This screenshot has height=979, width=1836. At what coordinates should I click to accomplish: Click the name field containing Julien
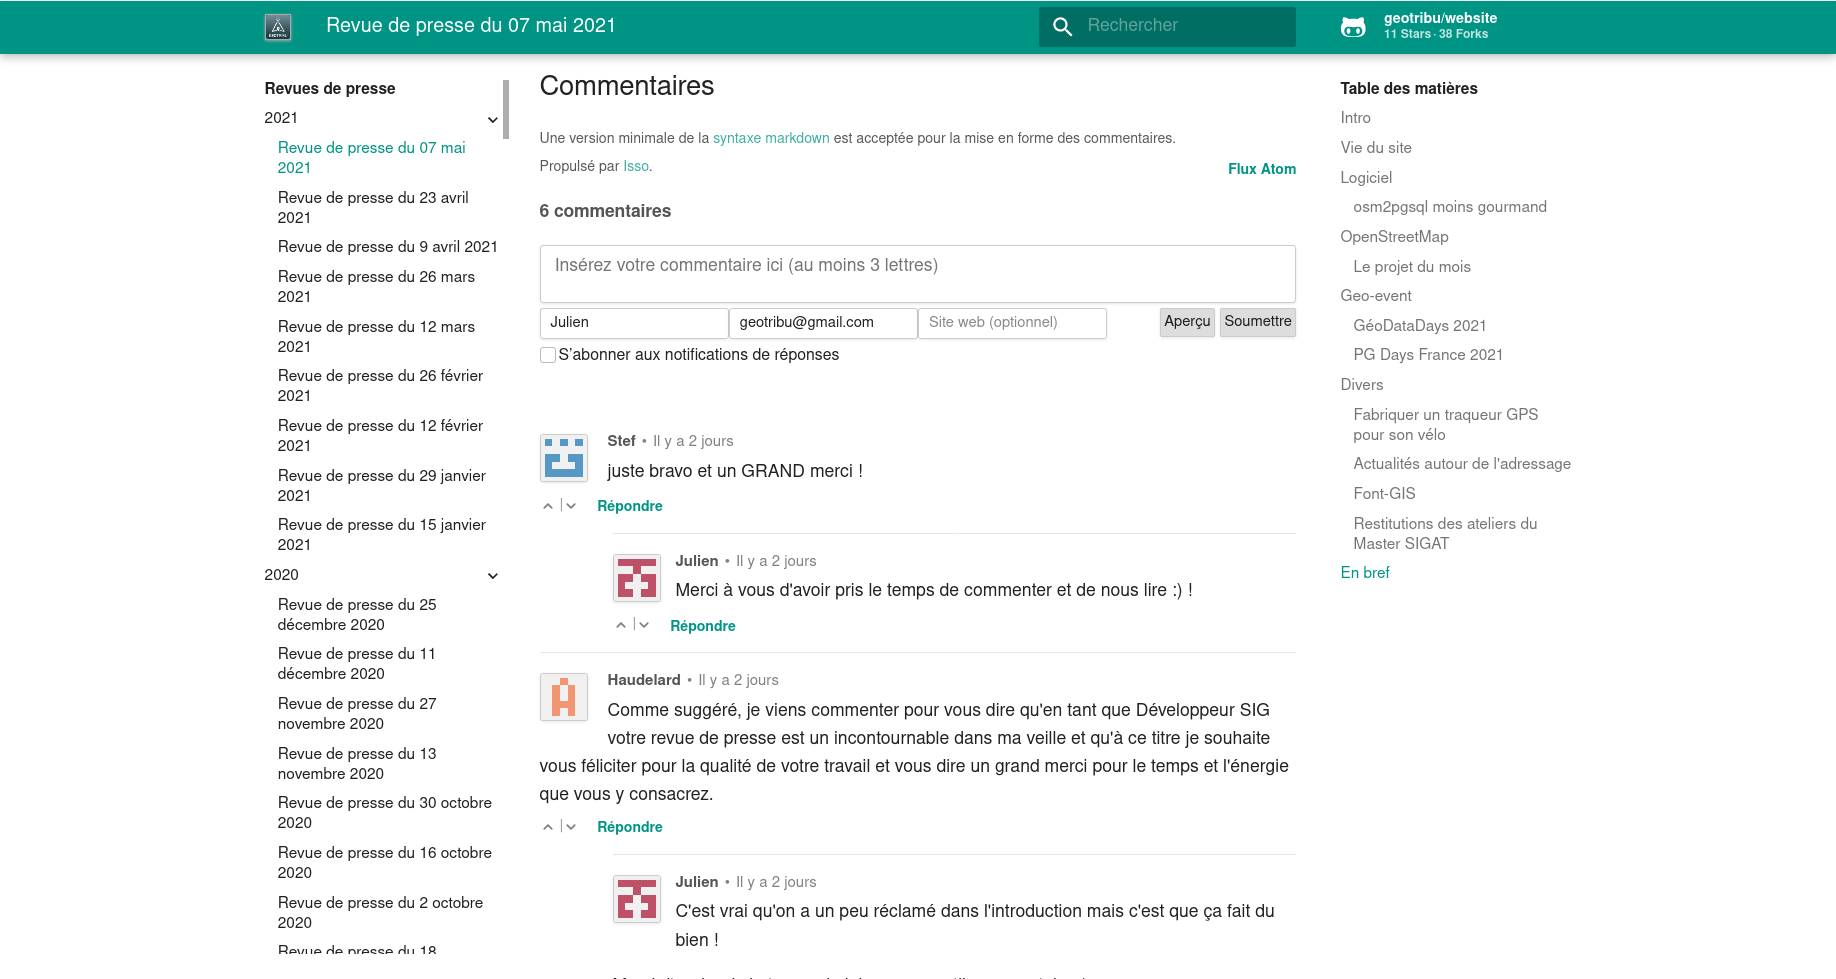pos(634,323)
